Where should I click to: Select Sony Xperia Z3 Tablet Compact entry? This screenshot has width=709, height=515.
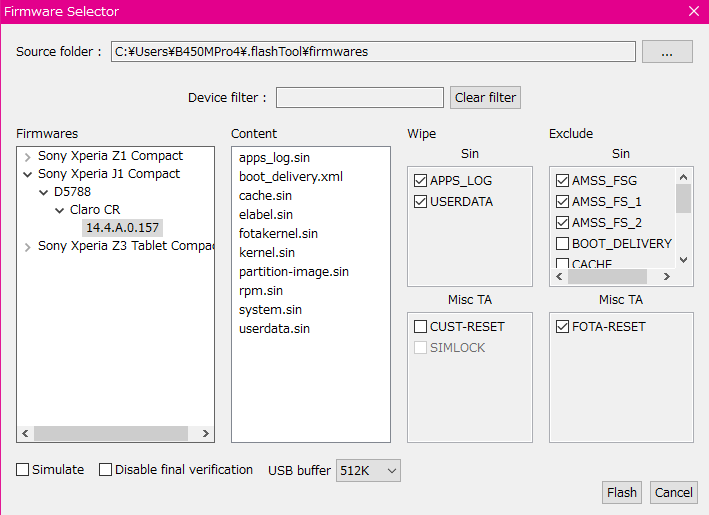coord(125,246)
